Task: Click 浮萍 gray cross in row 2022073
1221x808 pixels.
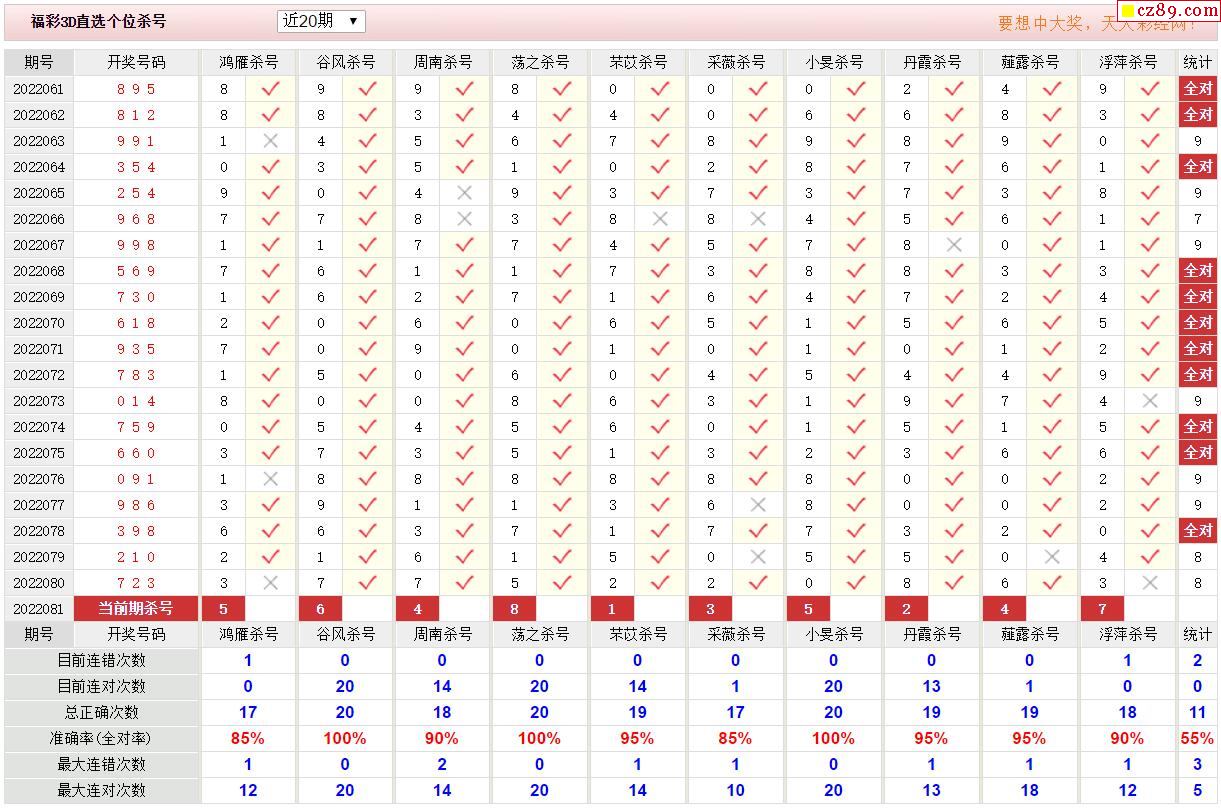Action: [1150, 401]
